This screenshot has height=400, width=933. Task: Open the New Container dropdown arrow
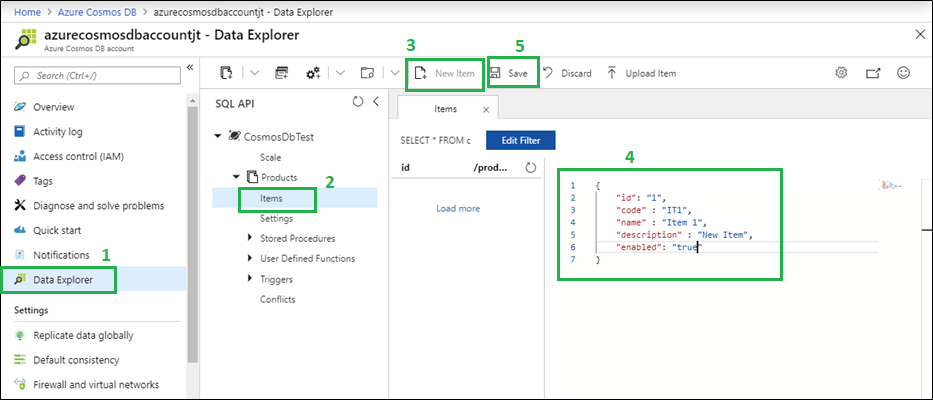pyautogui.click(x=255, y=73)
